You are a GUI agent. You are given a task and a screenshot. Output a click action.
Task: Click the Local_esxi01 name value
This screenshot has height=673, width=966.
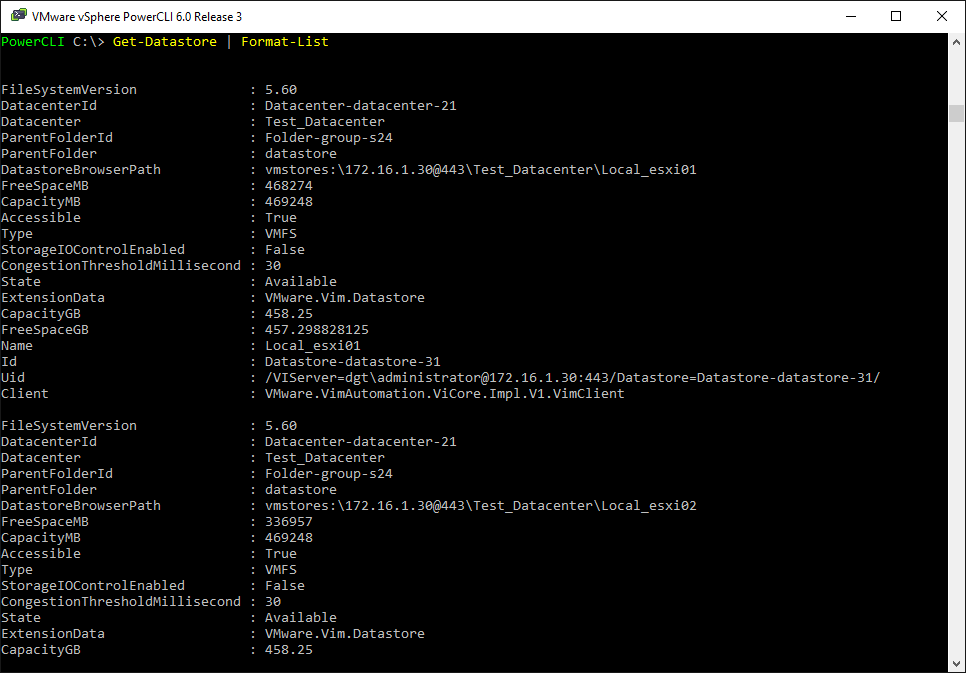[x=312, y=346]
